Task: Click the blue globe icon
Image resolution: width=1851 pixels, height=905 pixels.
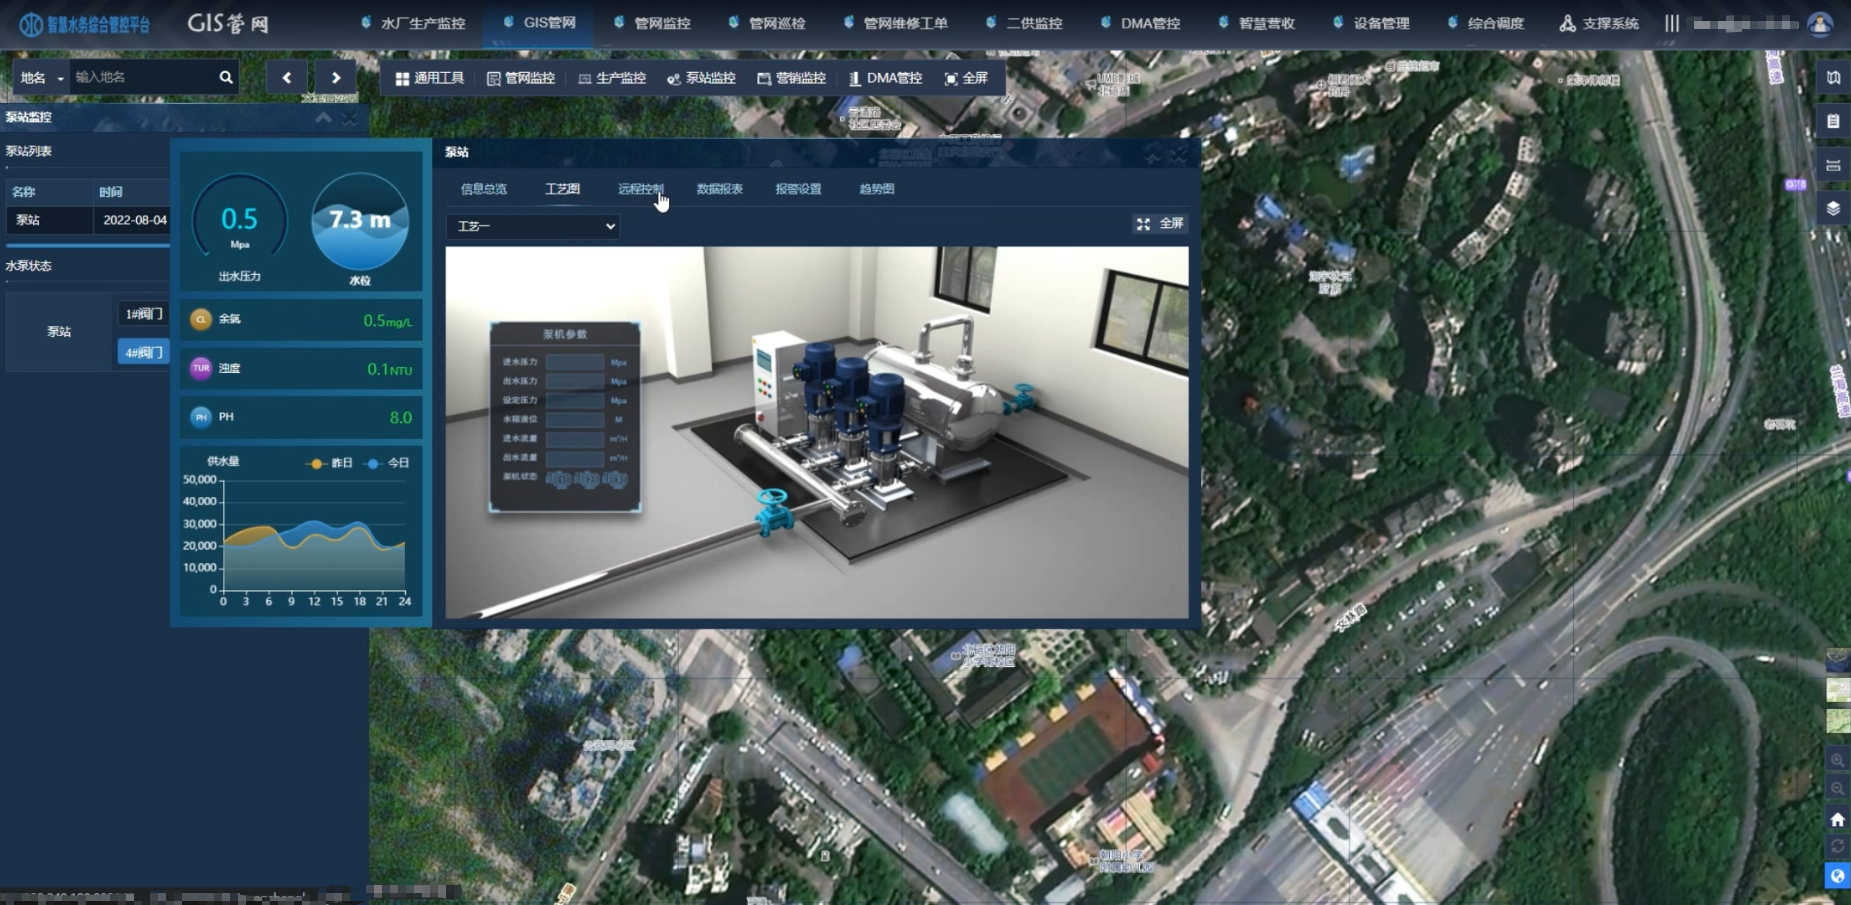Action: (x=1837, y=876)
